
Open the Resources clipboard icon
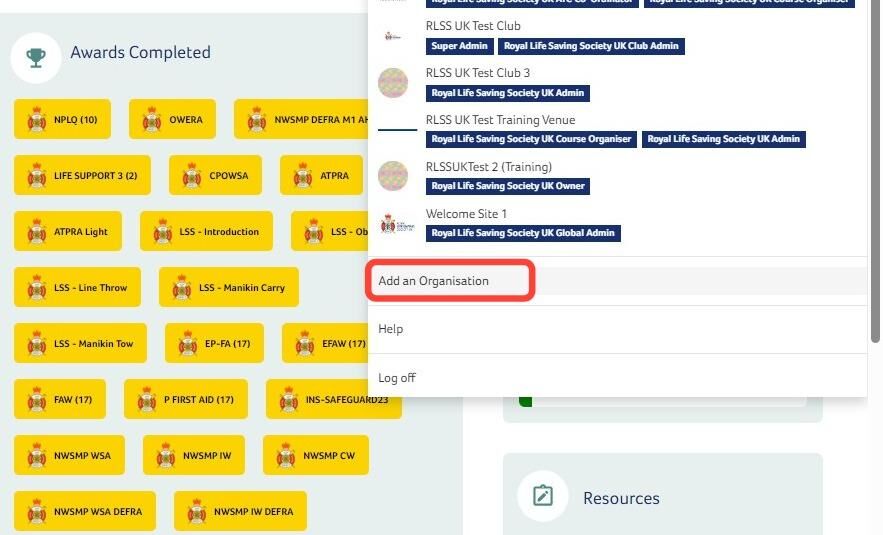coord(543,496)
